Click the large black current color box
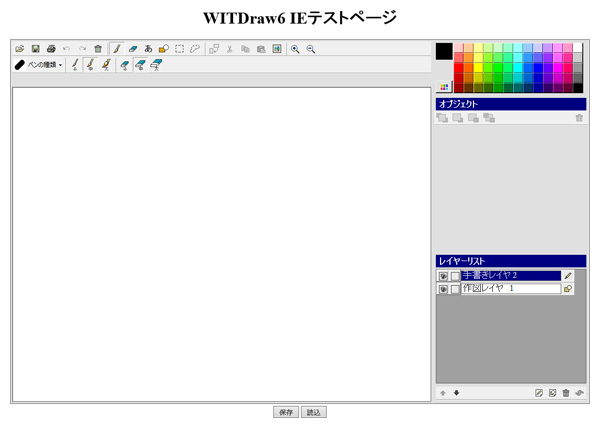Viewport: 600px width, 428px height. (x=444, y=51)
